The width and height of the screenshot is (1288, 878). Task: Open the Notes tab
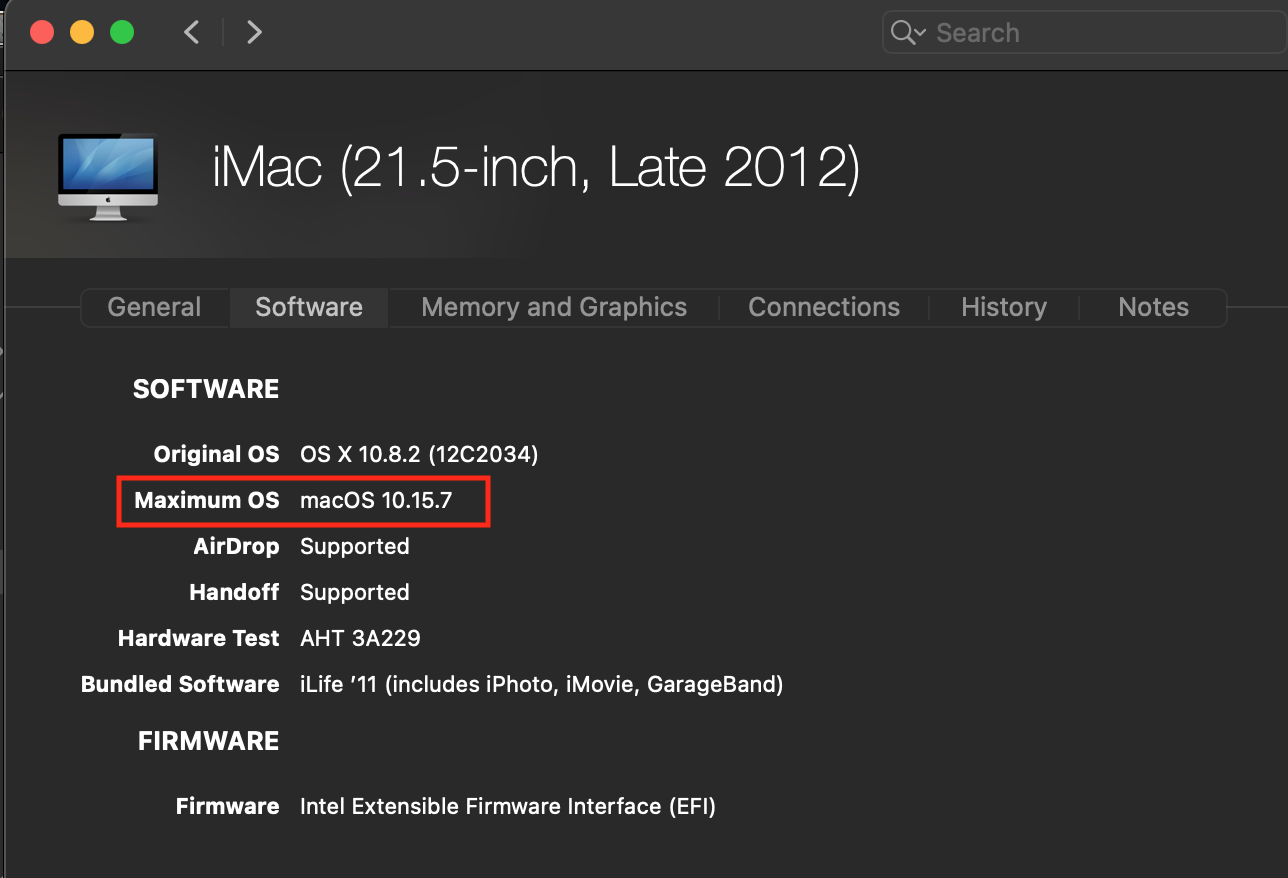tap(1153, 307)
